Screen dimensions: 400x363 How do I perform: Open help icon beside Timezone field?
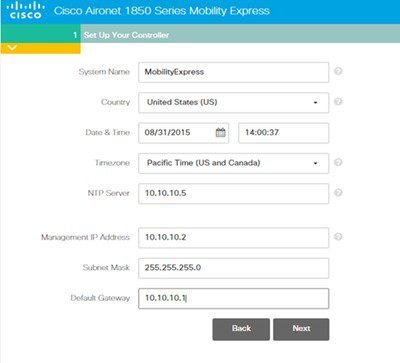click(x=338, y=162)
